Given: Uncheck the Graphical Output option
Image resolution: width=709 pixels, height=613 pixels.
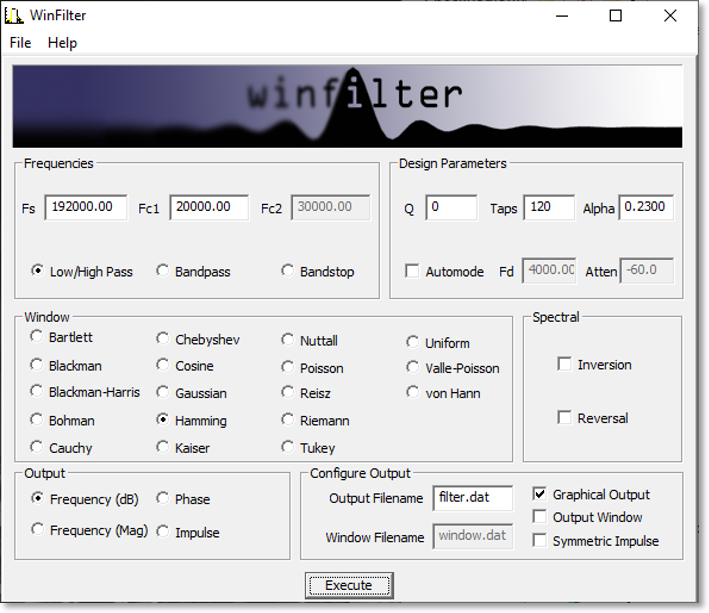Looking at the screenshot, I should (540, 494).
